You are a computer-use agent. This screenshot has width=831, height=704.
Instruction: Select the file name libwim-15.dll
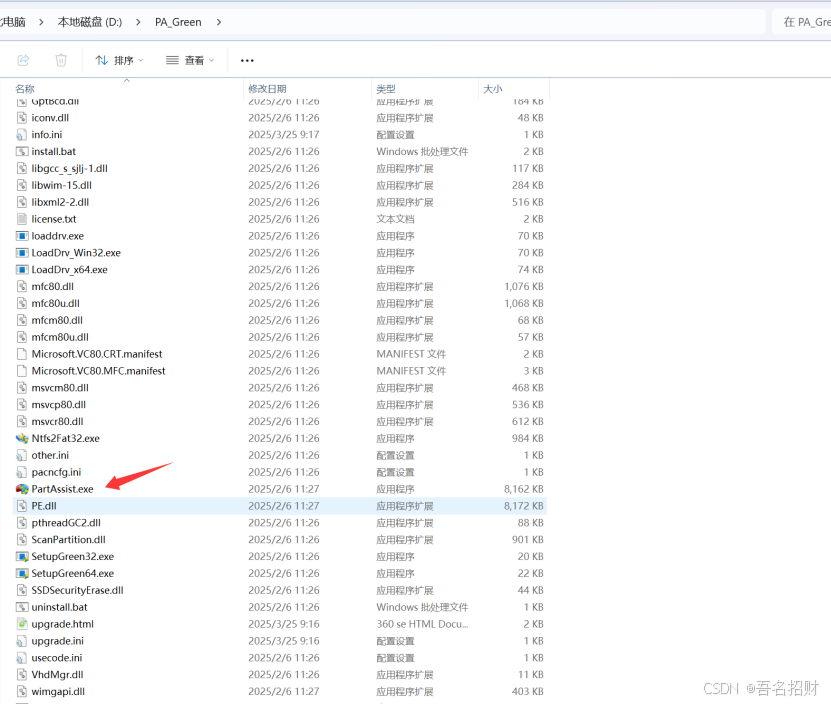(x=61, y=186)
